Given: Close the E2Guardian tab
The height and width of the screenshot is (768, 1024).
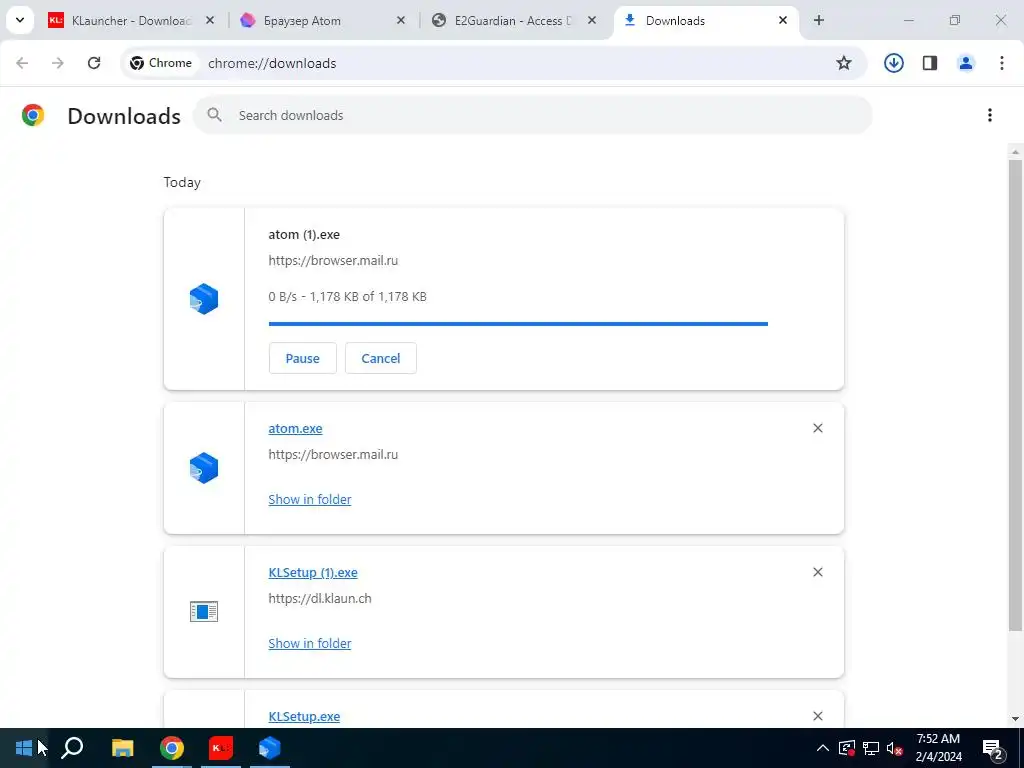Looking at the screenshot, I should [592, 20].
